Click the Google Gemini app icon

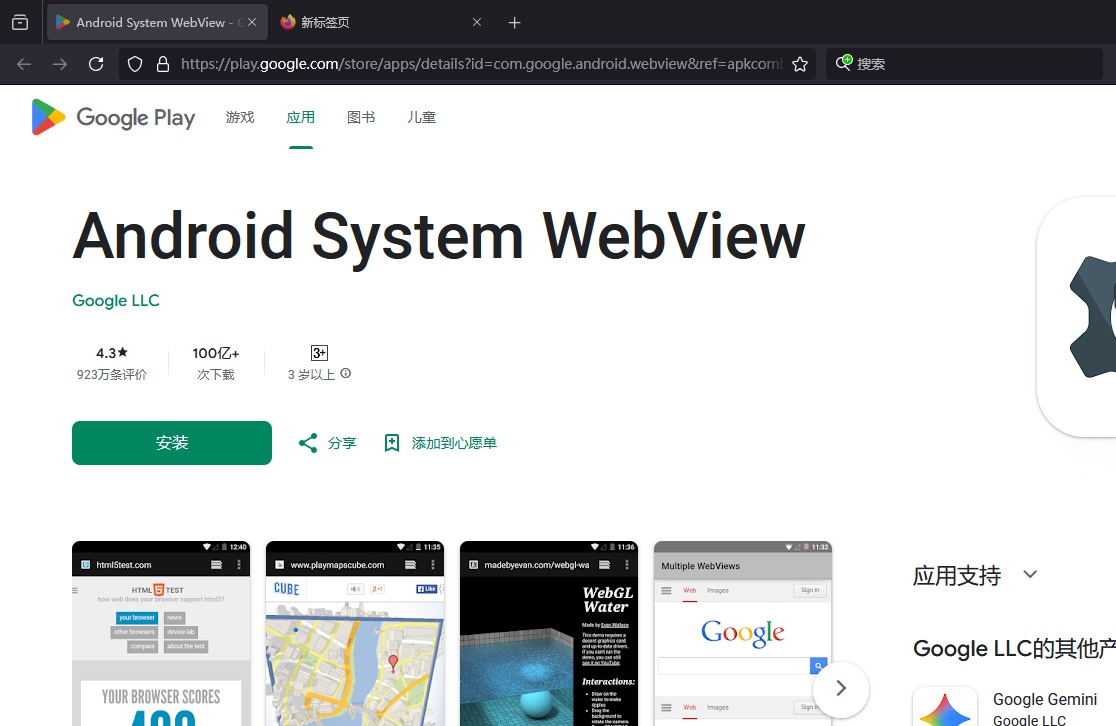(944, 708)
